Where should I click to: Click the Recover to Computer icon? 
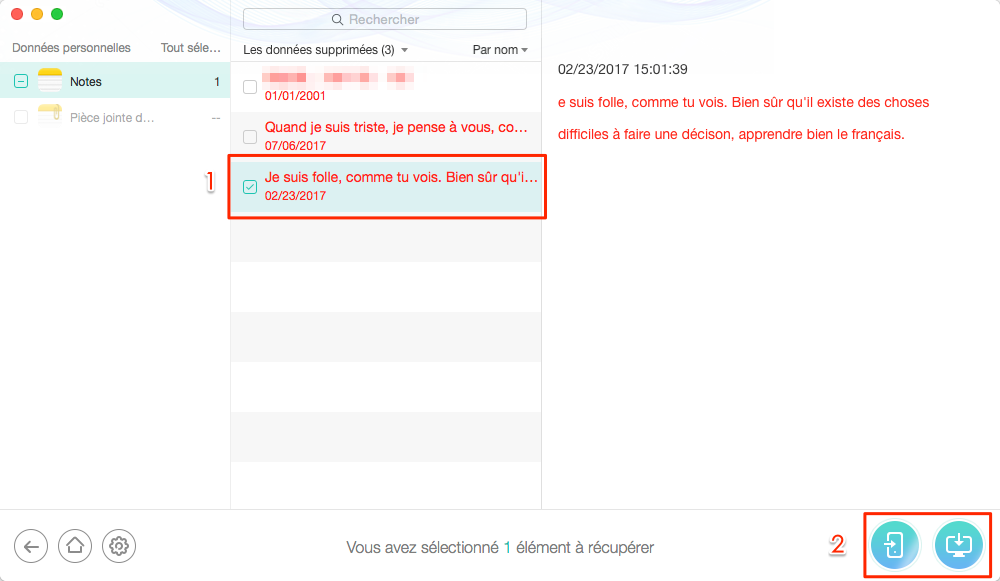point(958,545)
